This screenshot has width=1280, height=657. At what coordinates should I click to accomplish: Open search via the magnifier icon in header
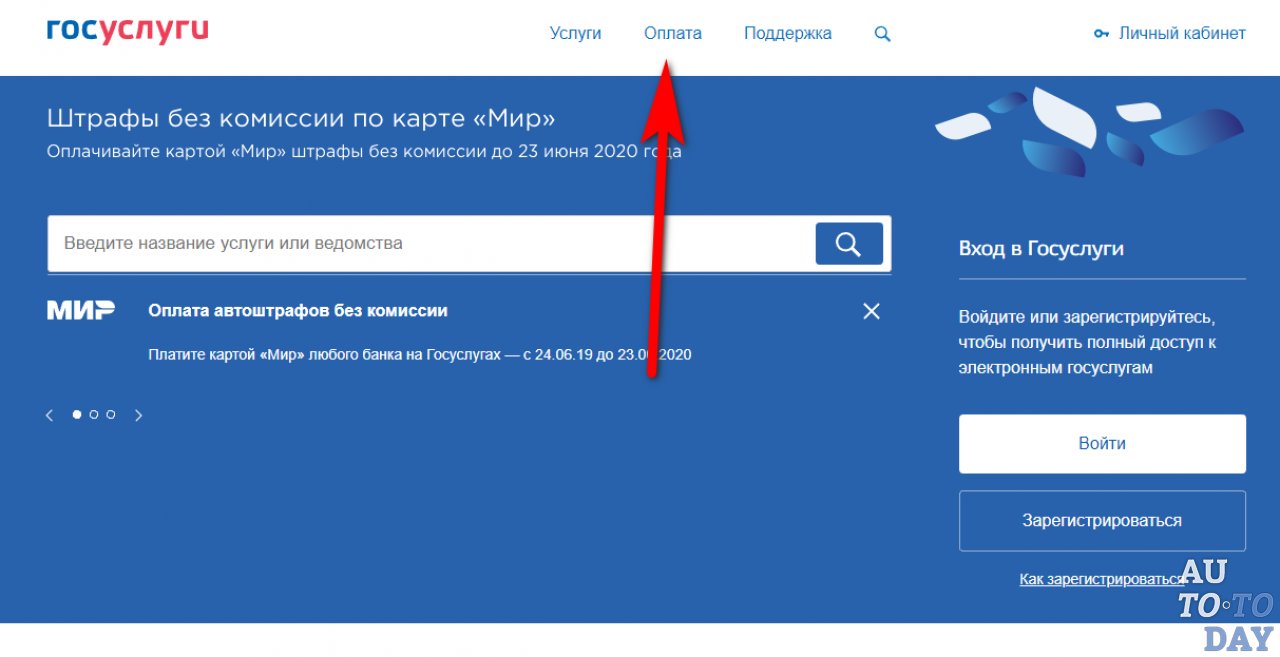[881, 33]
